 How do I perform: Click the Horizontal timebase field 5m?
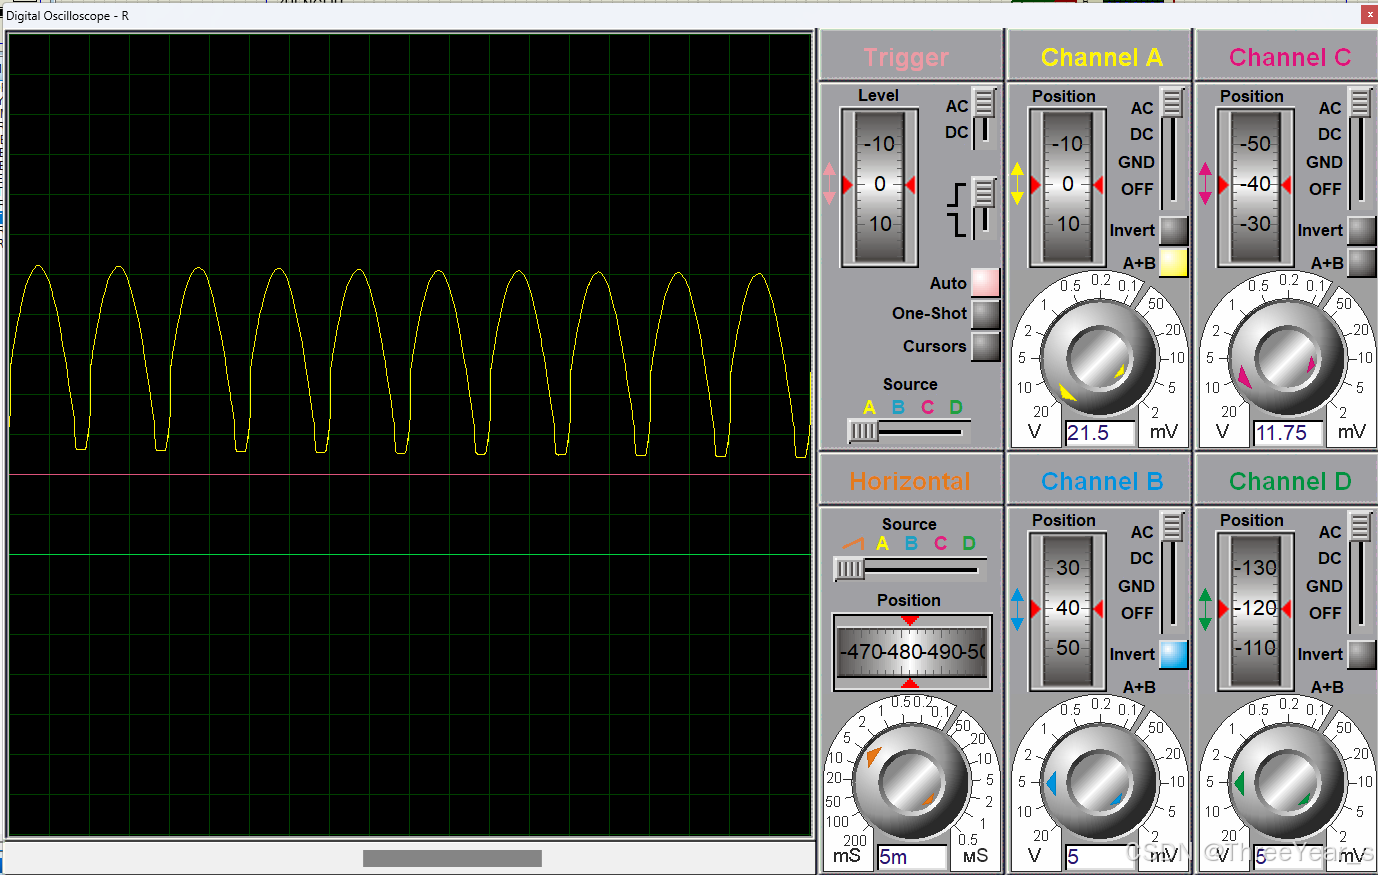912,857
